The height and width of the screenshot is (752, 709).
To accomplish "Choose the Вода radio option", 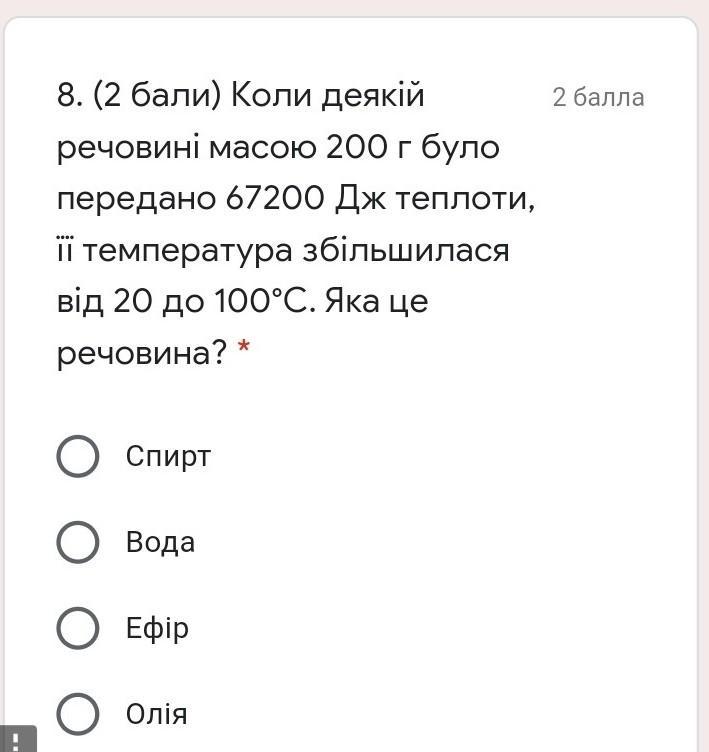I will click(78, 542).
